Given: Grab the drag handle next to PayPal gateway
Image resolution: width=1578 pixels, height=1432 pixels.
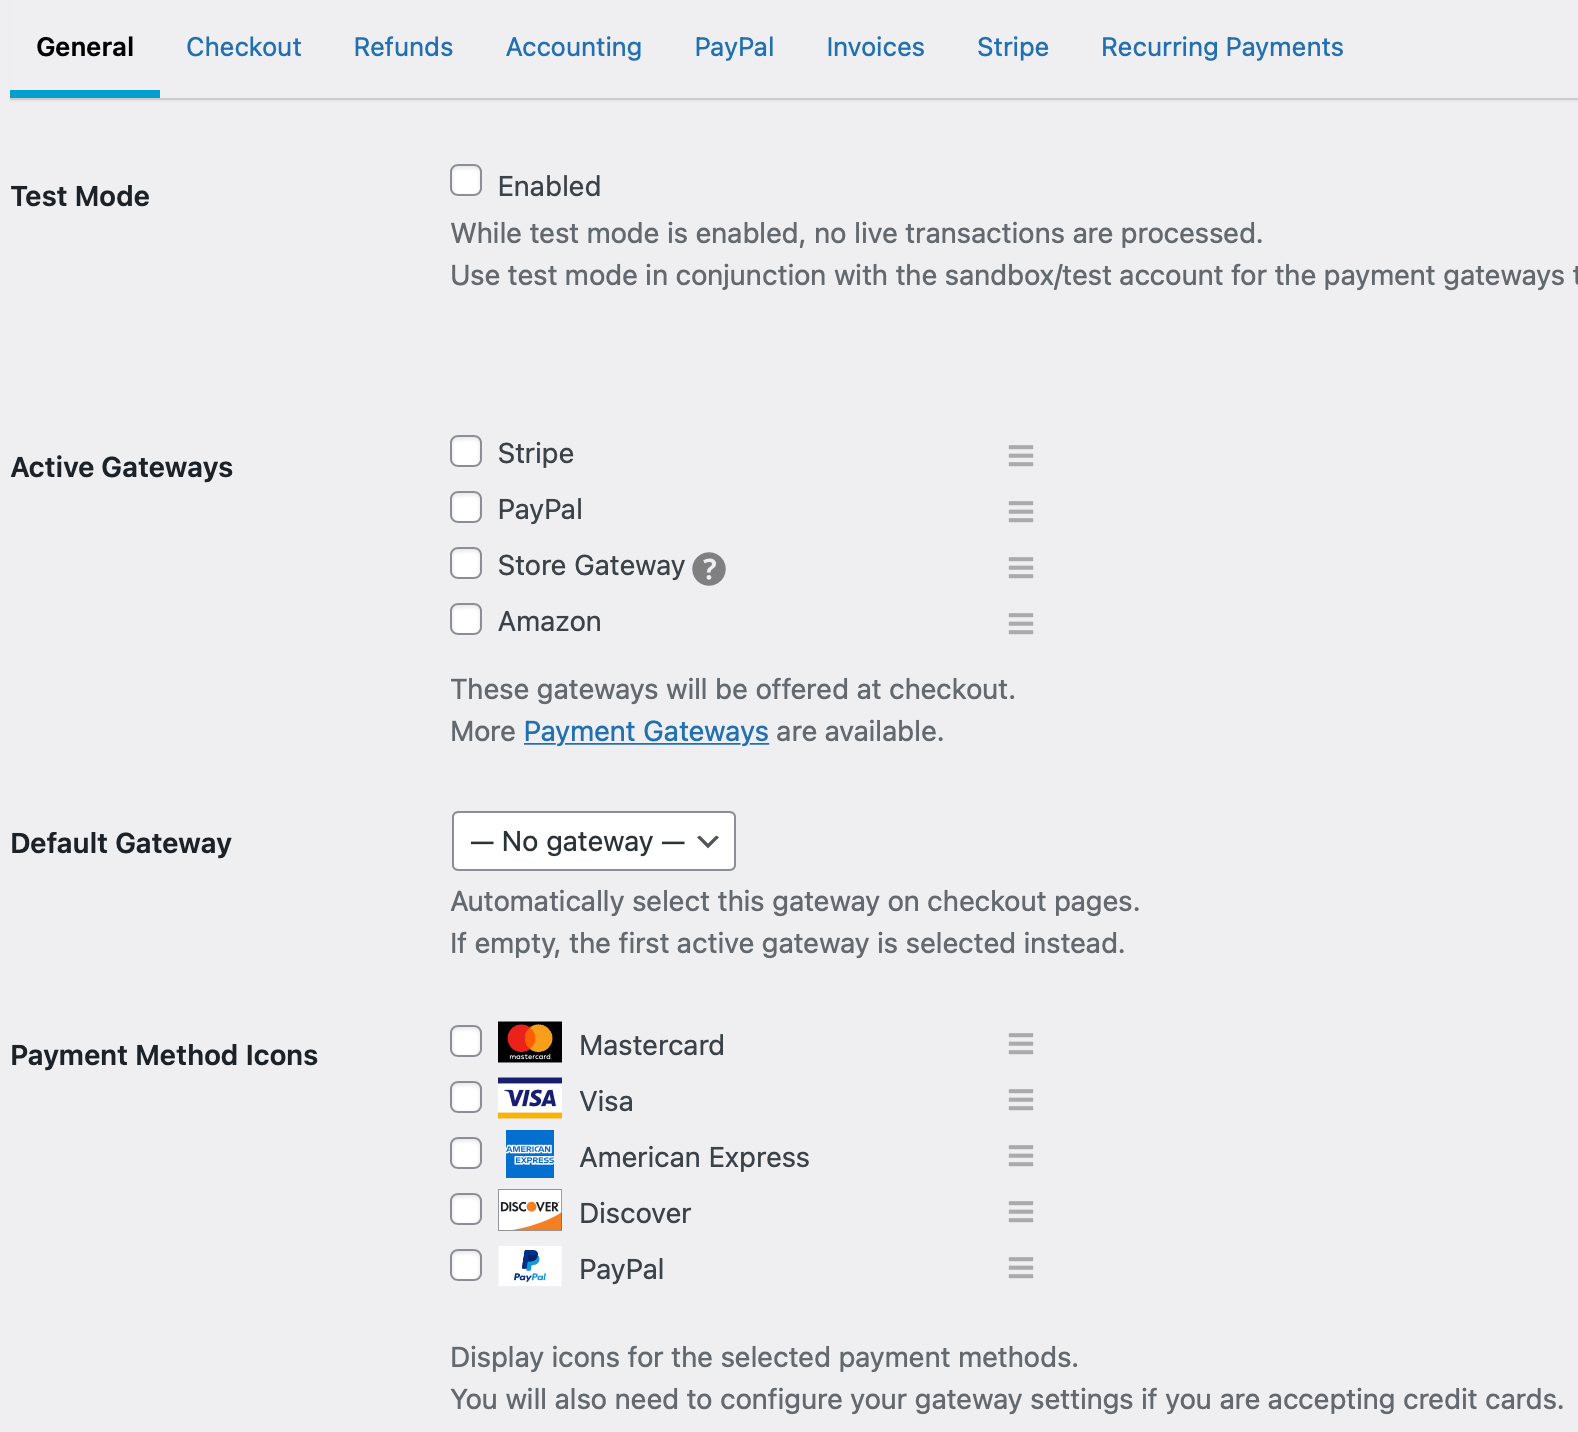Looking at the screenshot, I should coord(1020,511).
